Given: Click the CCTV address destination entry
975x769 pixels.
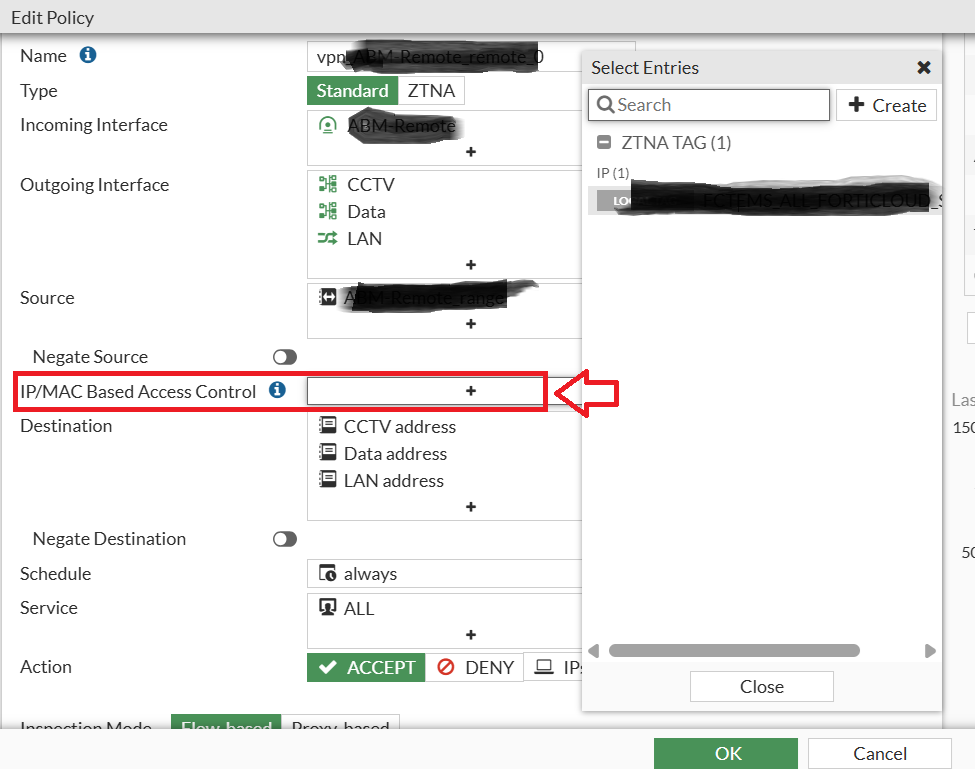Looking at the screenshot, I should pos(399,426).
